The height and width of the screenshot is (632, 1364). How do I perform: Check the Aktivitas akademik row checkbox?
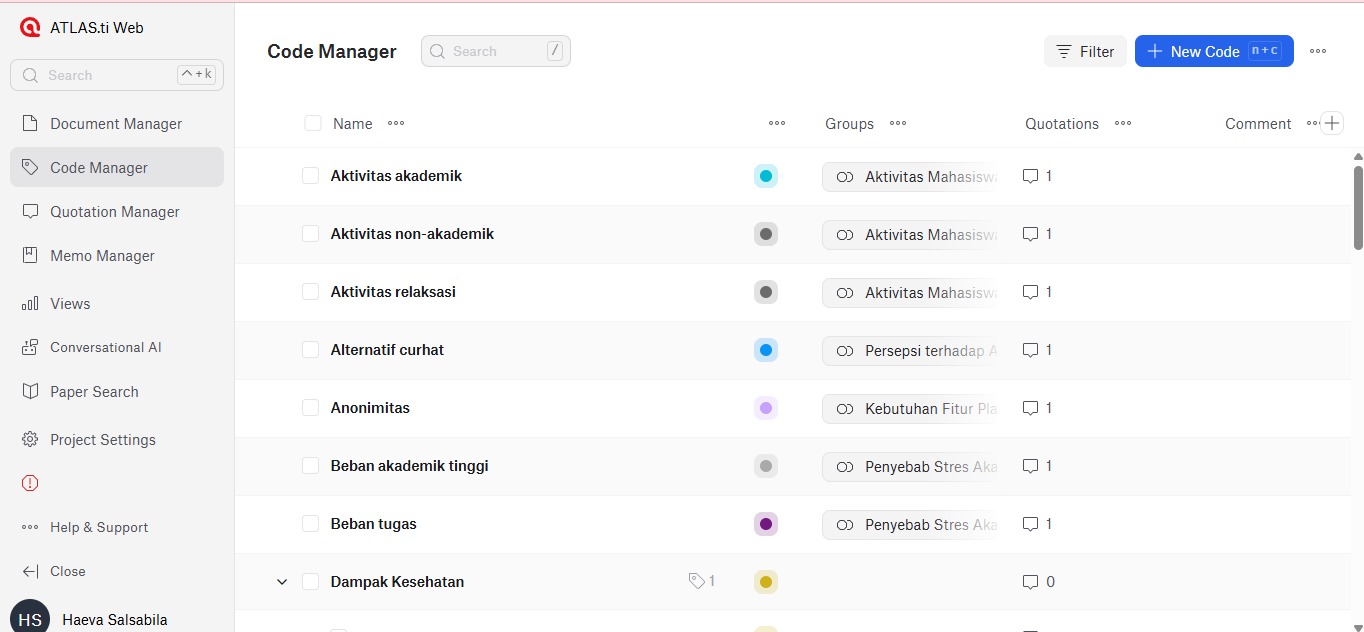tap(310, 176)
